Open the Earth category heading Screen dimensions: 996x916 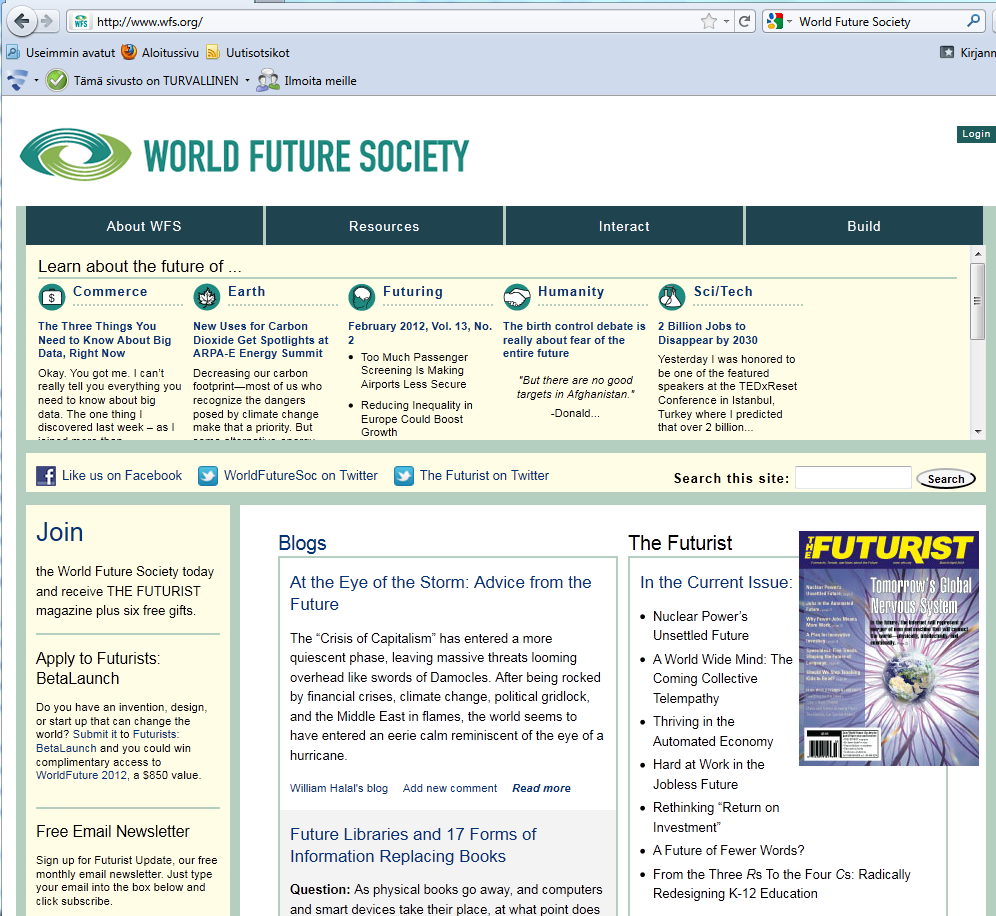(x=246, y=292)
